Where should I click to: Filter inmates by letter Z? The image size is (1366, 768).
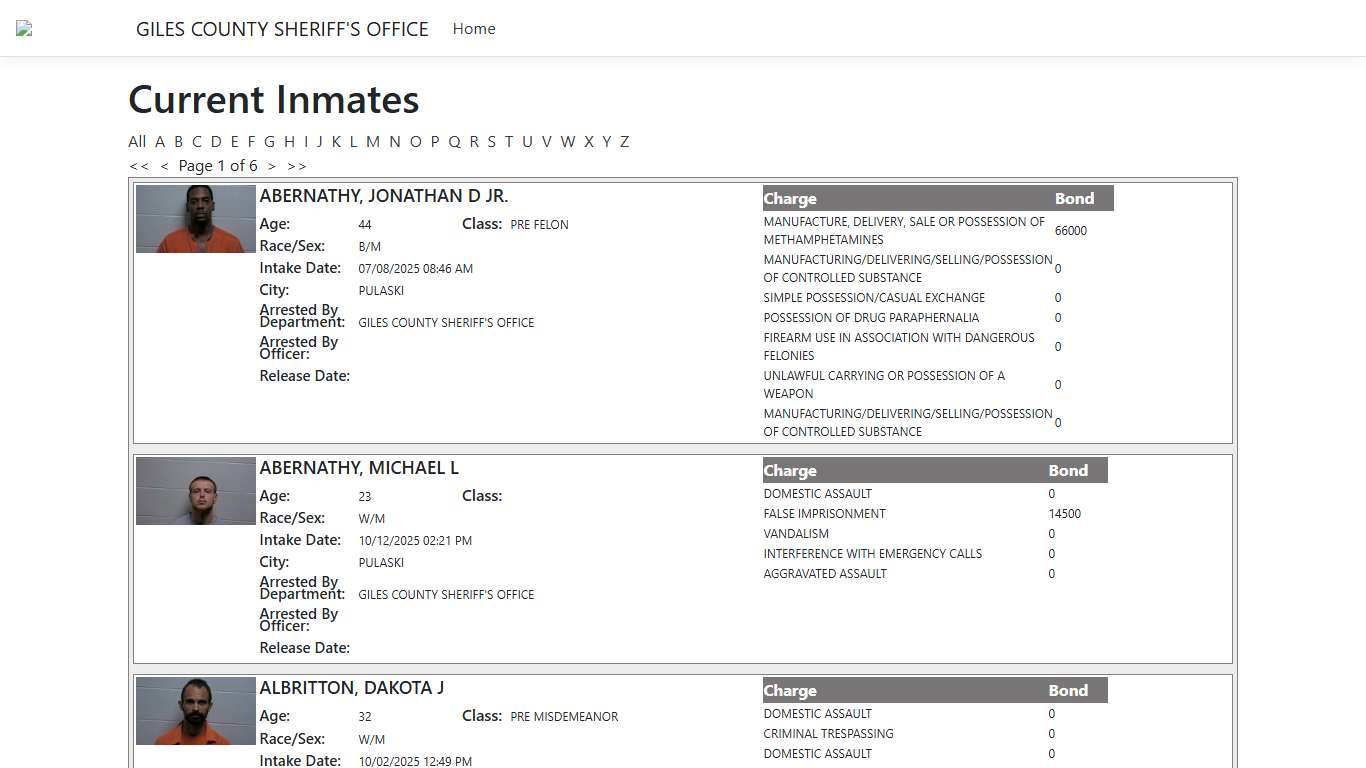pyautogui.click(x=625, y=141)
